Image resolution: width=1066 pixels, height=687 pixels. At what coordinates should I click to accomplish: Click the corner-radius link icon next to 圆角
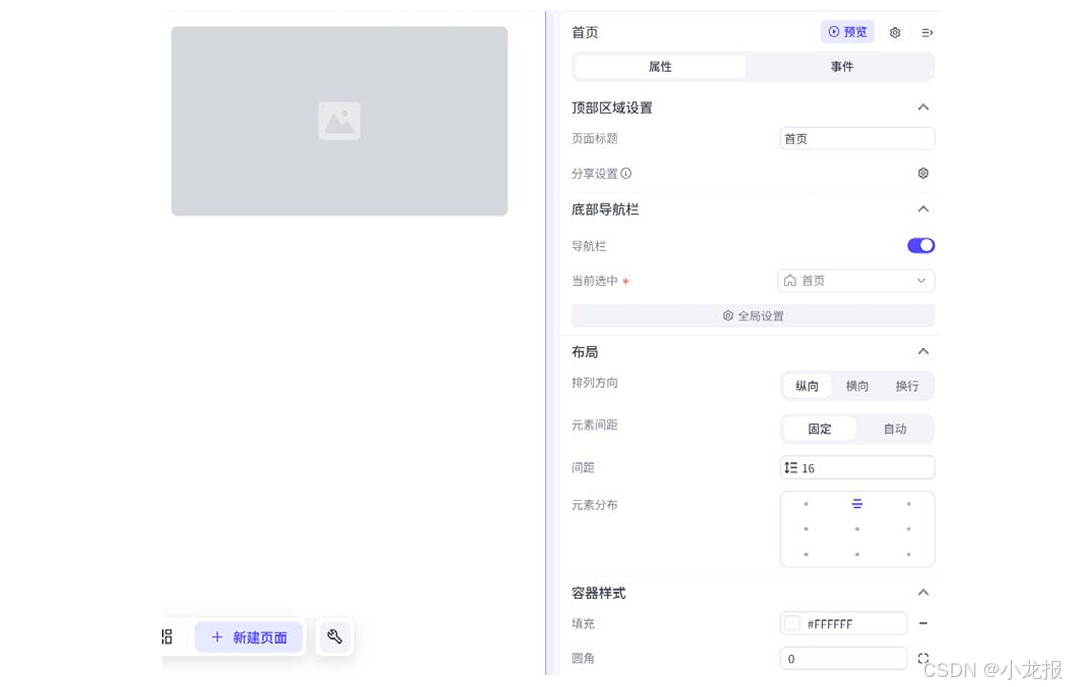click(x=922, y=658)
